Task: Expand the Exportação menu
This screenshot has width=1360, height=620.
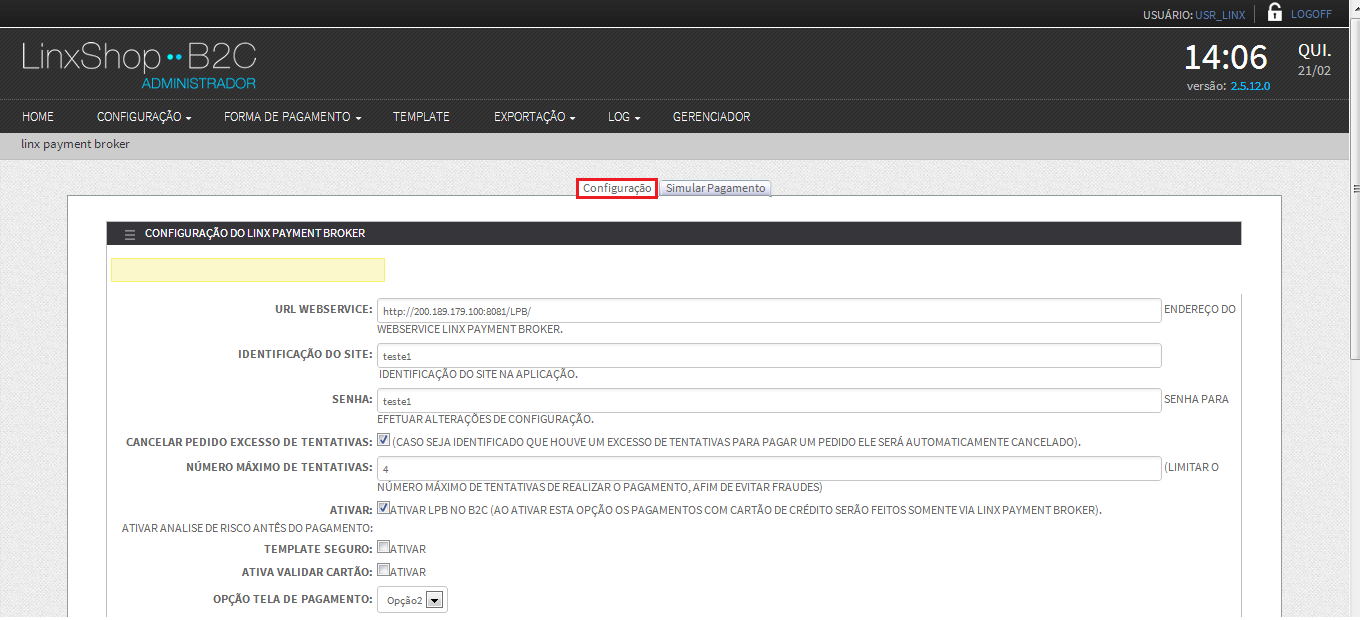Action: point(535,117)
